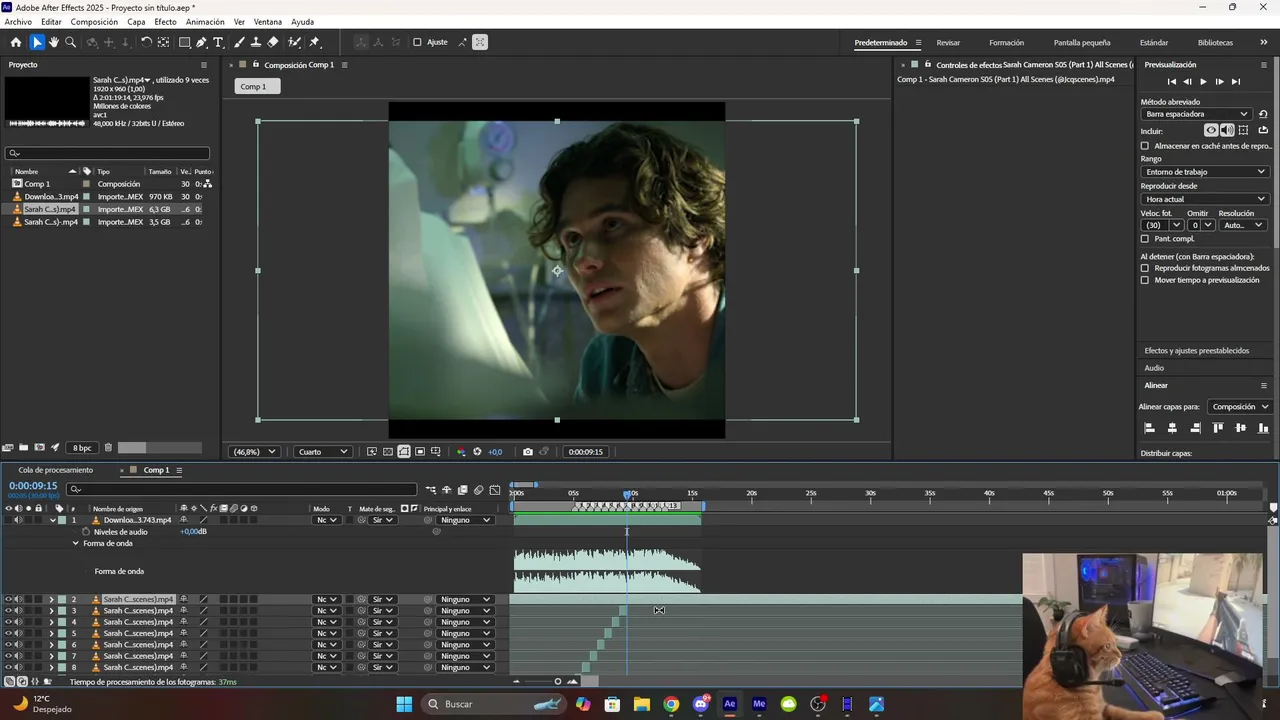Screen dimensions: 1280x720
Task: Play the preview in Previsualización panel
Action: 1203,82
